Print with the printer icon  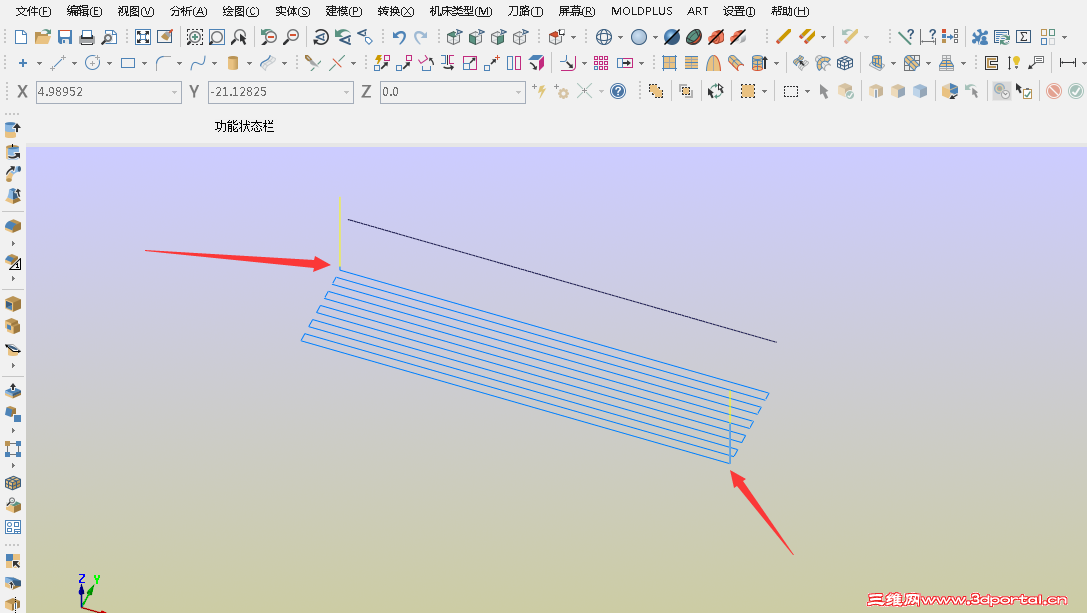pos(87,37)
